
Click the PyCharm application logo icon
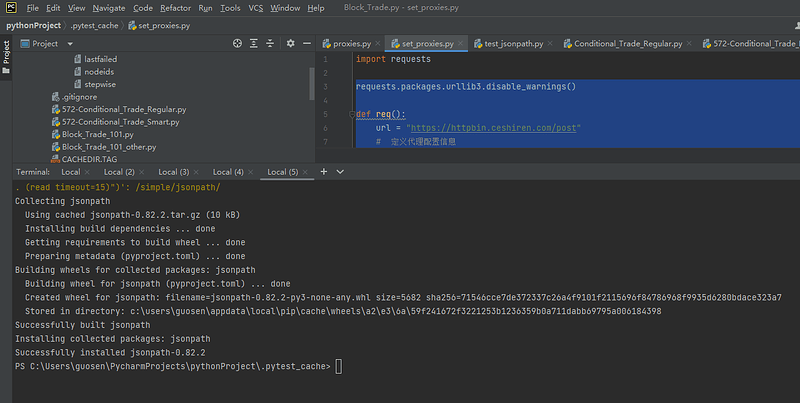point(11,7)
